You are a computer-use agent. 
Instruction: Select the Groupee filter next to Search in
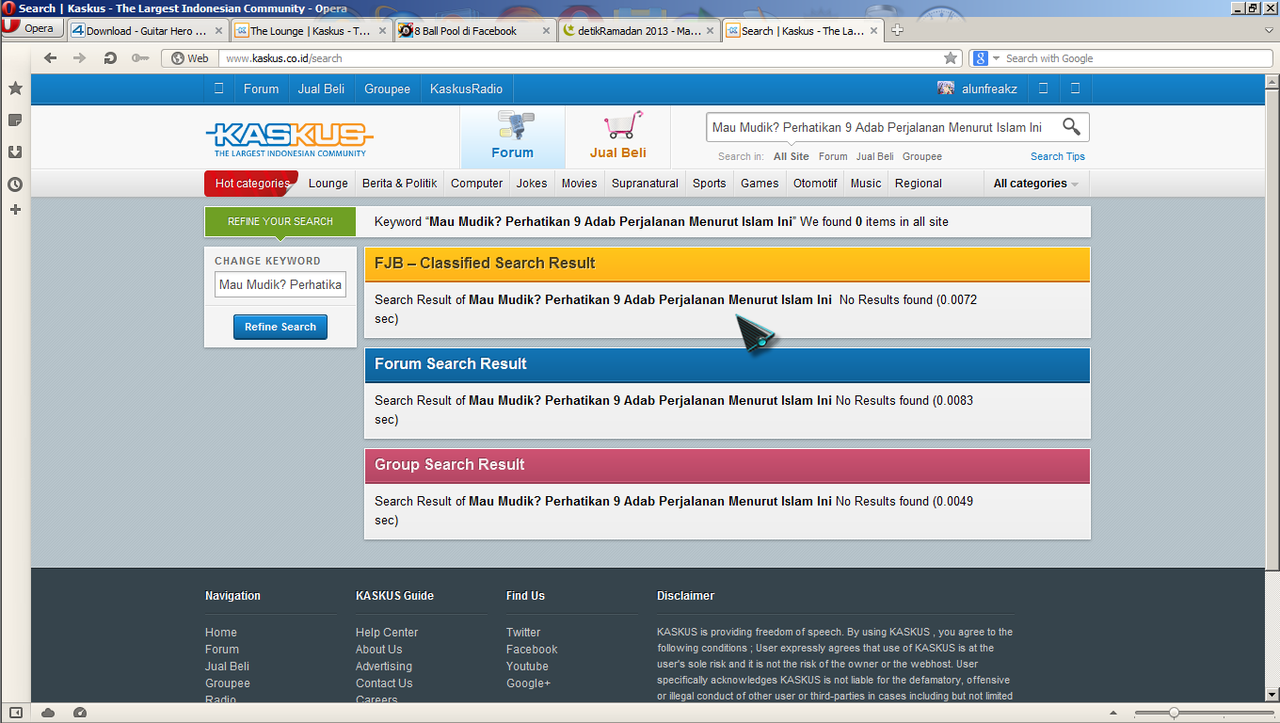[922, 156]
